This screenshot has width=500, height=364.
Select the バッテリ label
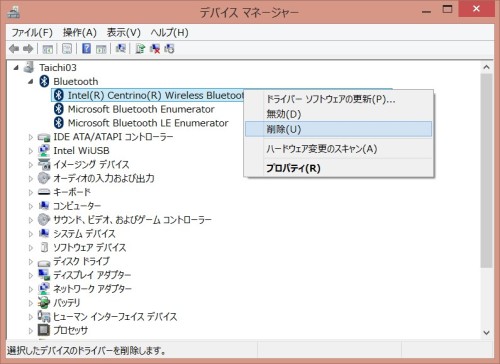click(67, 303)
